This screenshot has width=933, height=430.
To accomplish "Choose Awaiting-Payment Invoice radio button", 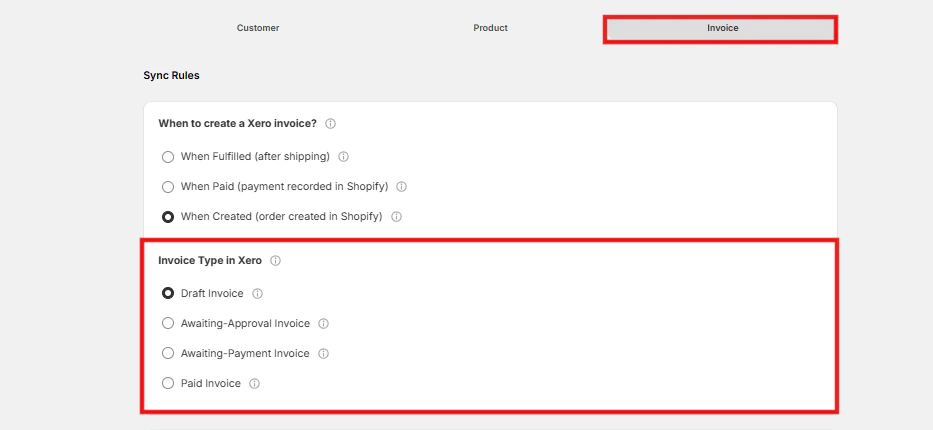I will (168, 353).
